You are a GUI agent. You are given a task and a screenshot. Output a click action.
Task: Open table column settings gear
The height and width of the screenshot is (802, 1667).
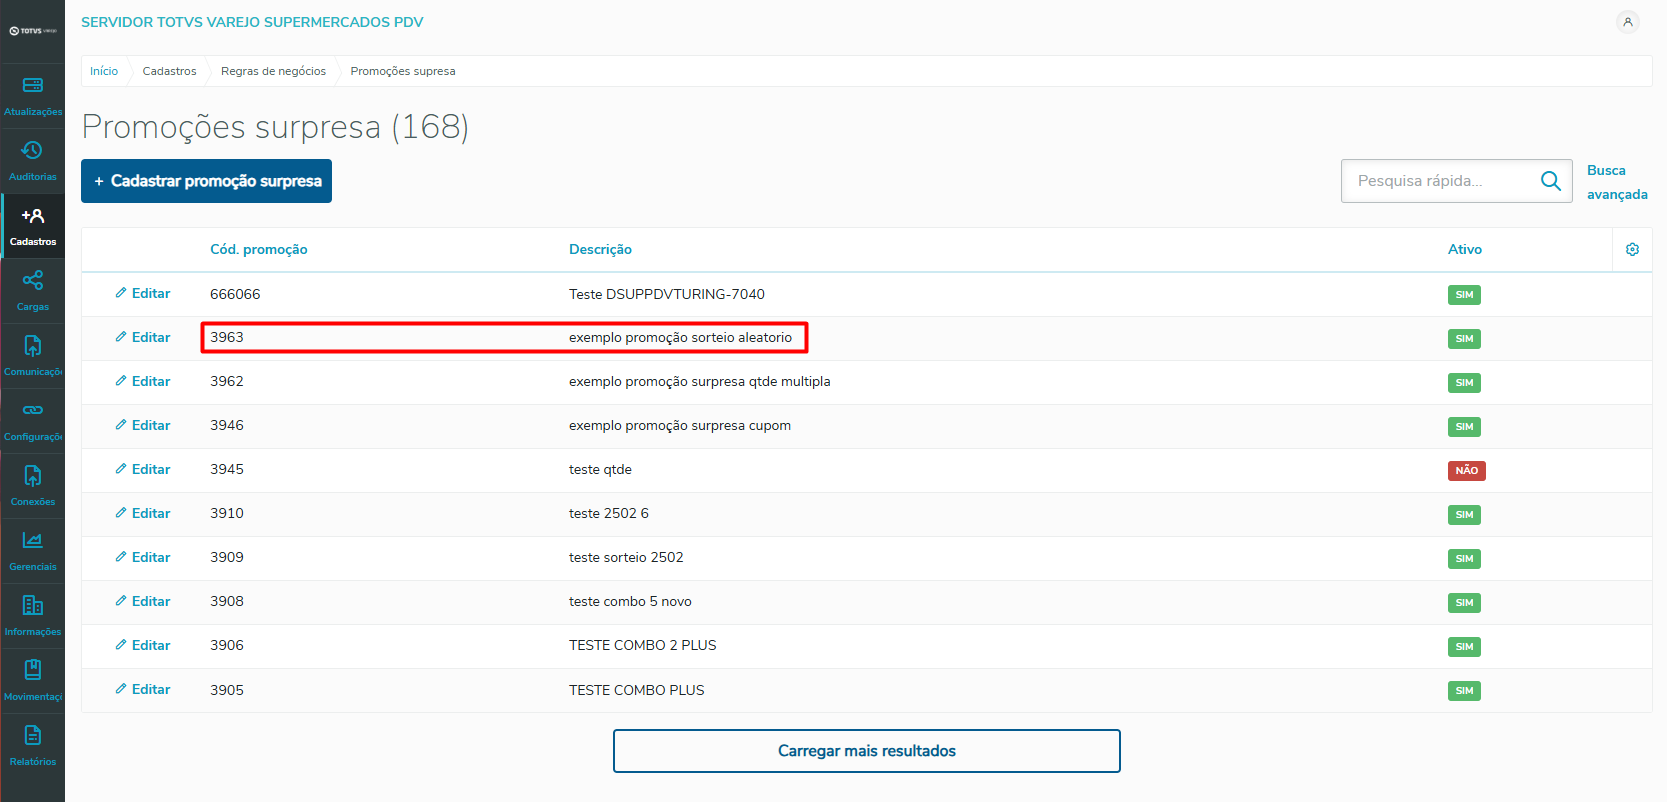1632,250
